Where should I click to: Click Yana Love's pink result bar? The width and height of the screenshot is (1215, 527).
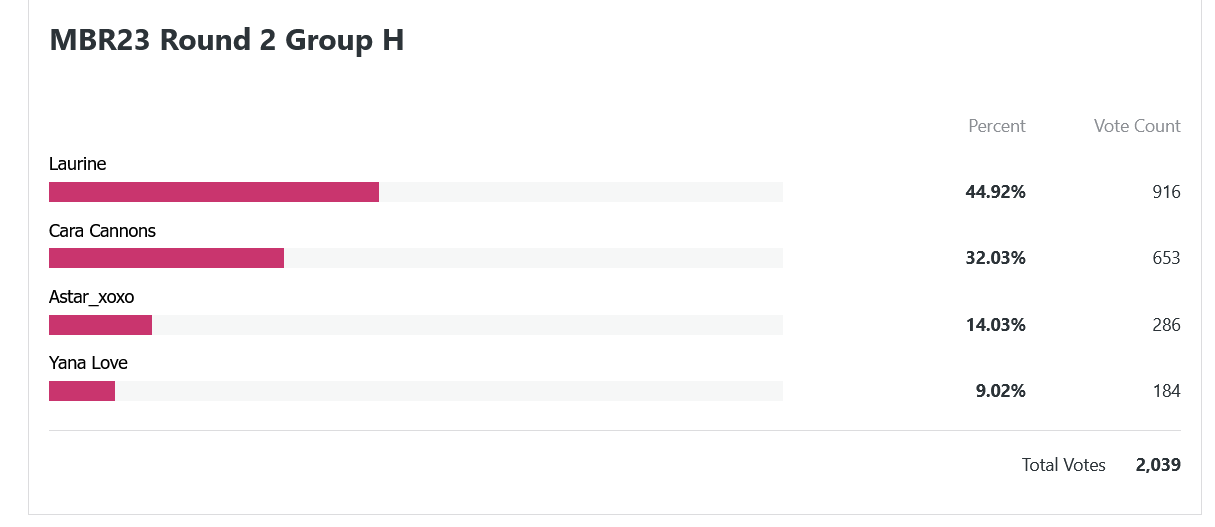click(x=82, y=391)
